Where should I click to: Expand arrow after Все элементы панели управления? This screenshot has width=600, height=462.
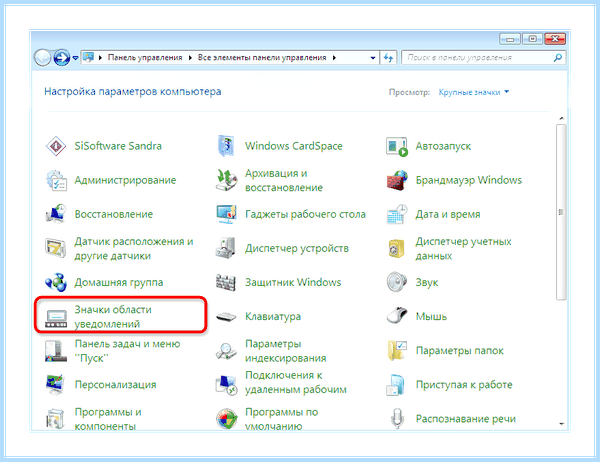pos(334,58)
